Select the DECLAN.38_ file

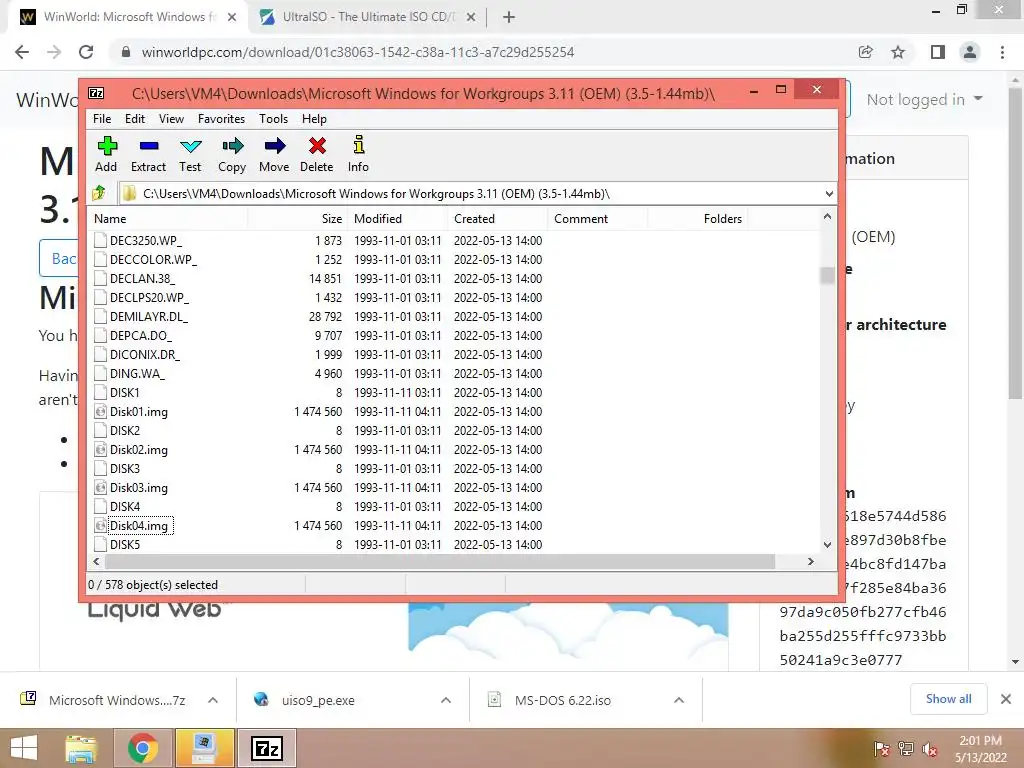141,278
